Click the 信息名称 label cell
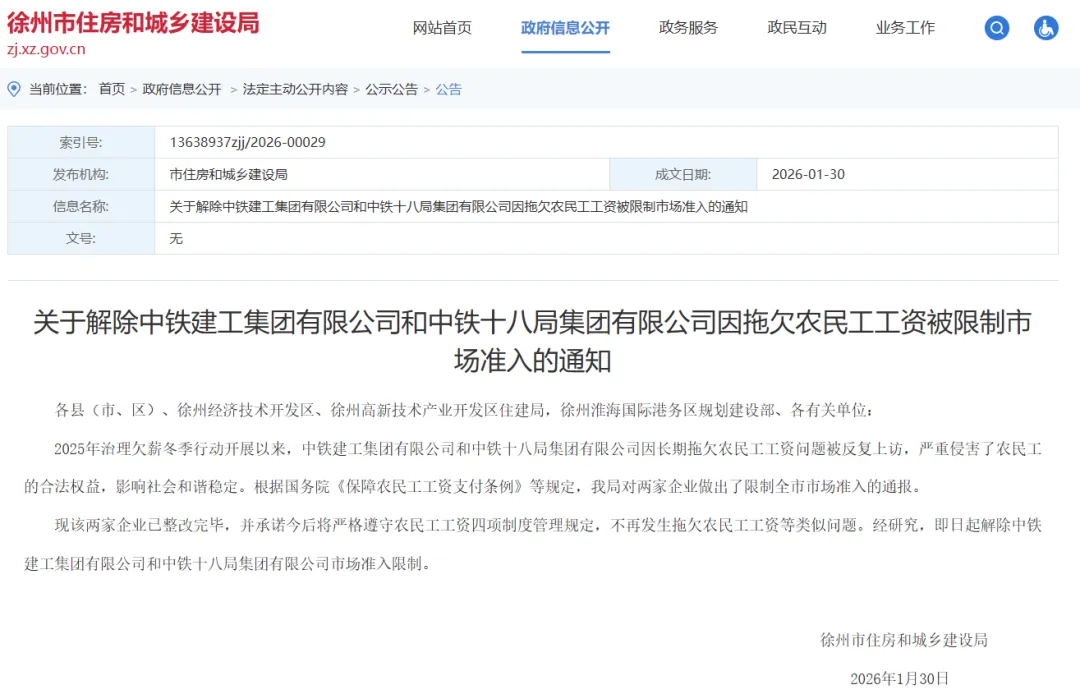 81,207
